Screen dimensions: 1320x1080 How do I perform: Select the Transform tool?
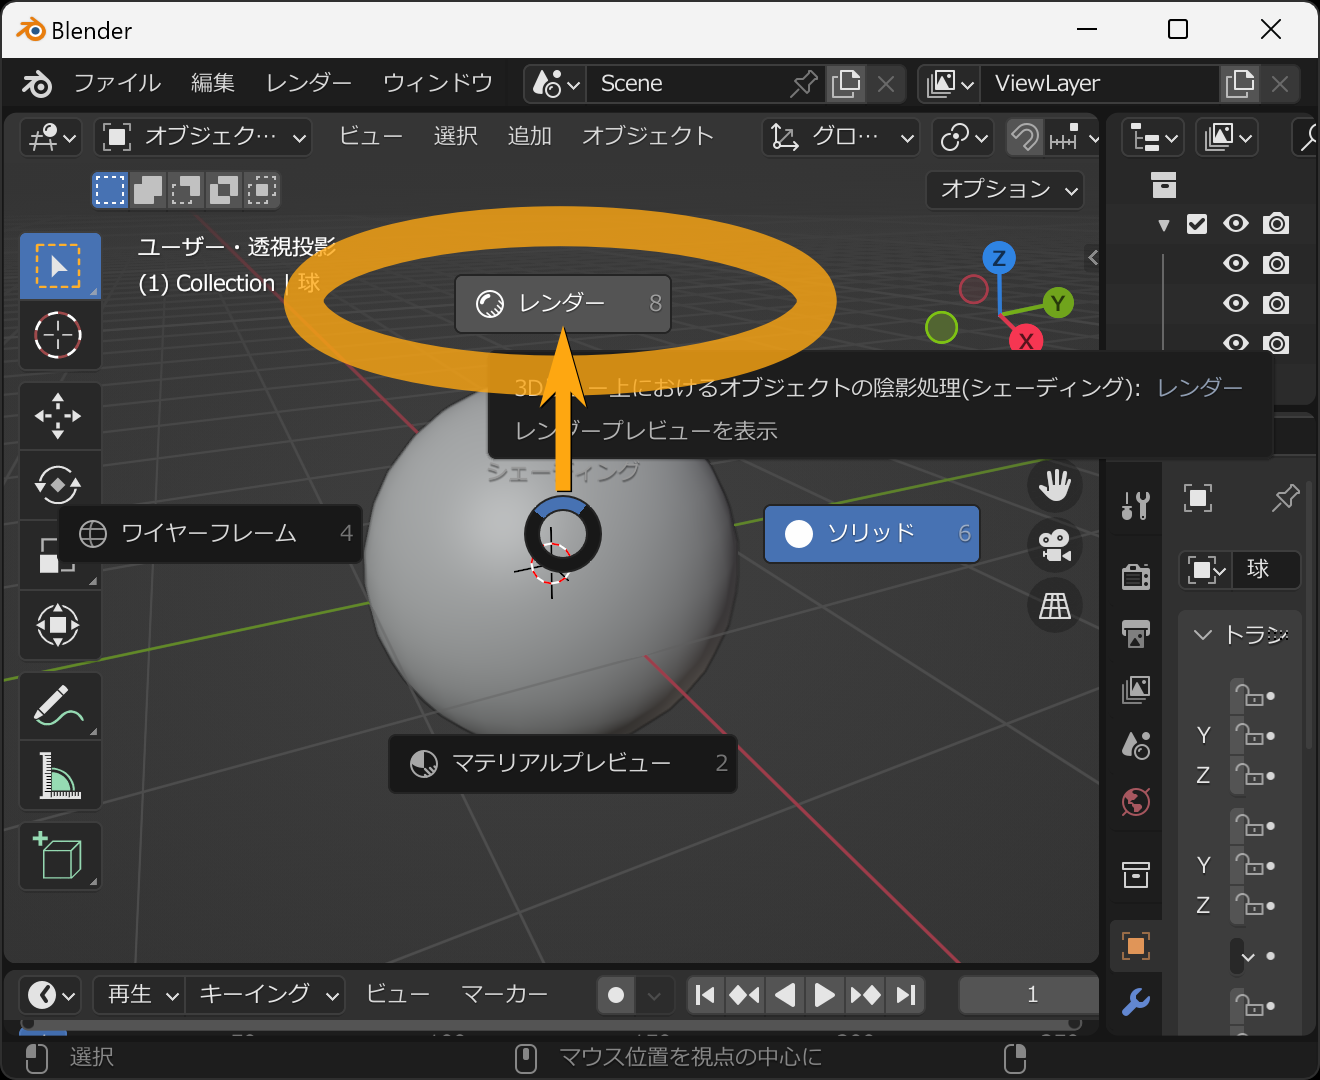[60, 625]
